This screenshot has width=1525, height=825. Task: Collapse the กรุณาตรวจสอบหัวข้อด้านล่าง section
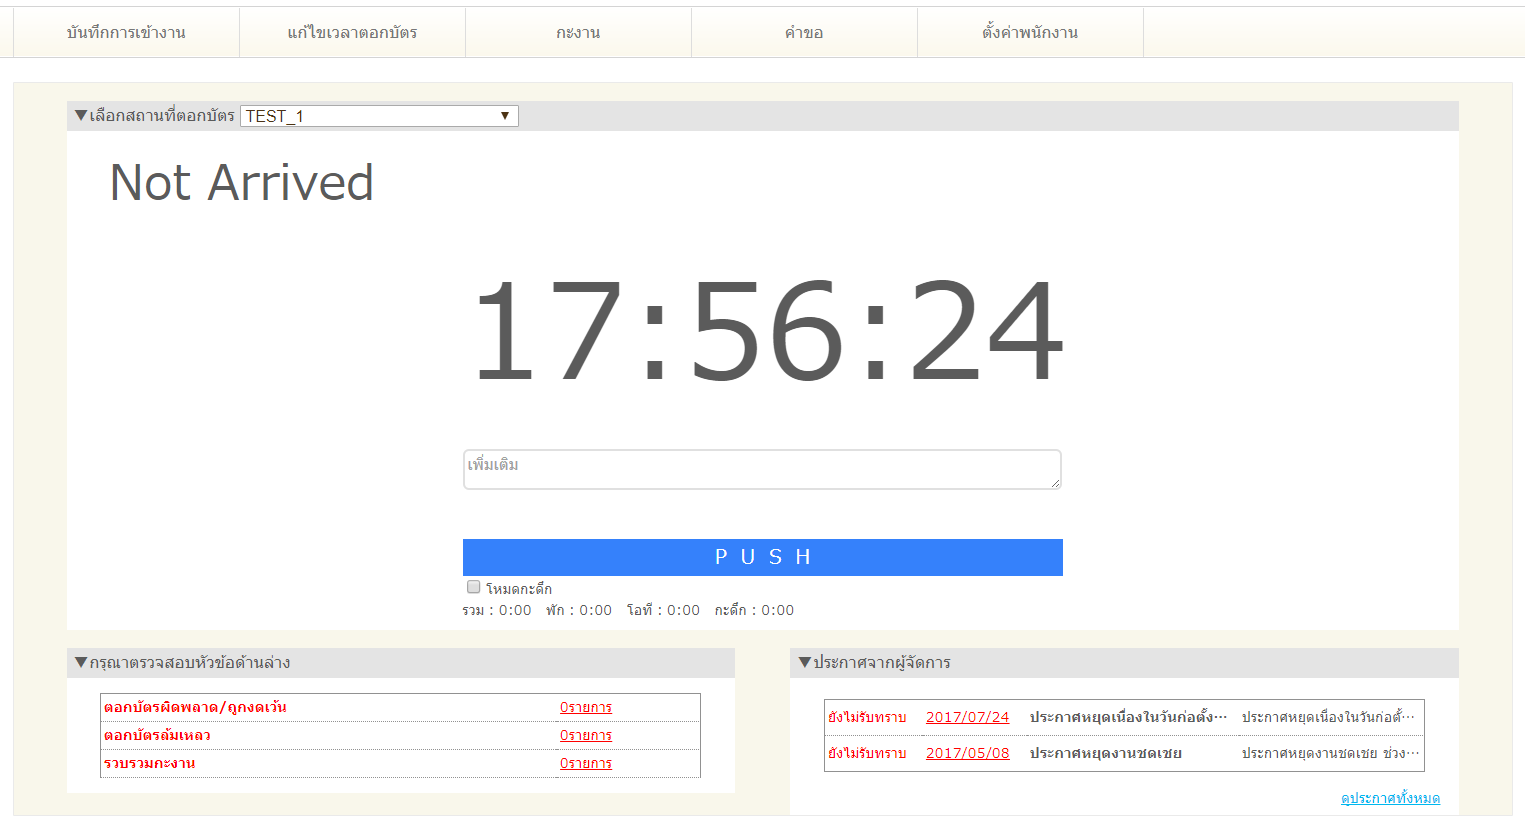click(x=81, y=662)
